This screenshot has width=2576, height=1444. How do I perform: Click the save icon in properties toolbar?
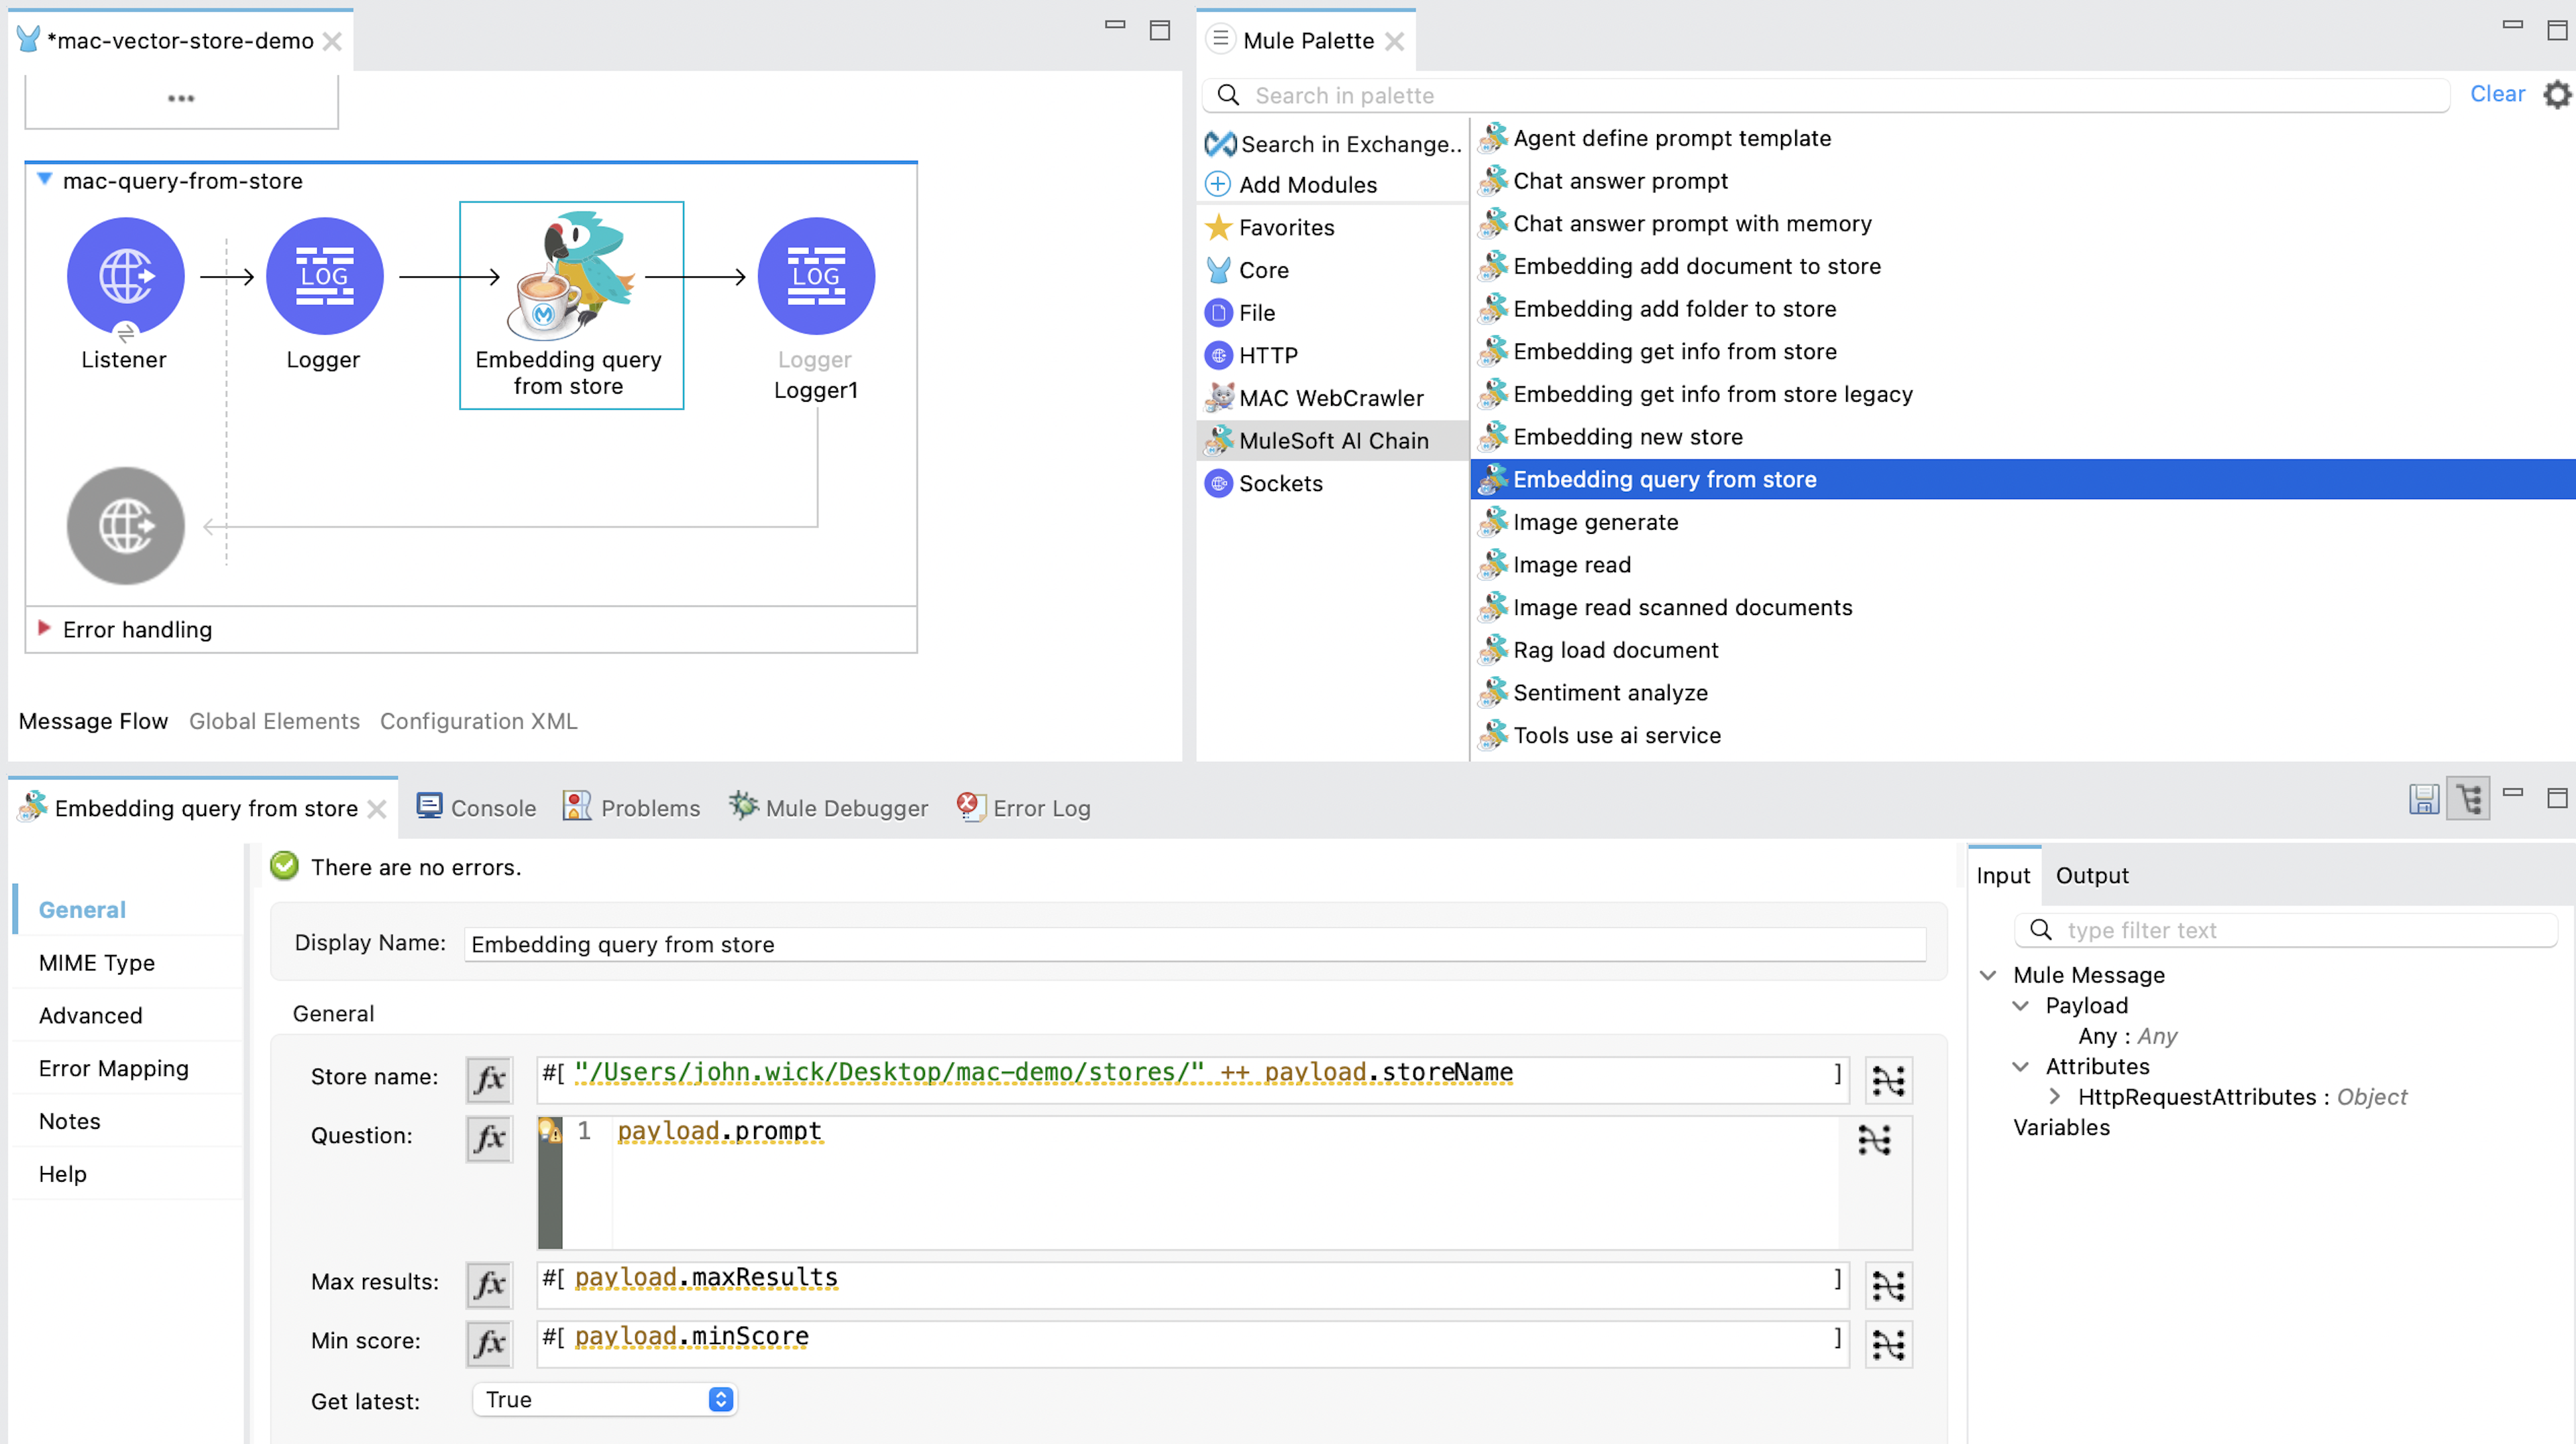[2424, 799]
